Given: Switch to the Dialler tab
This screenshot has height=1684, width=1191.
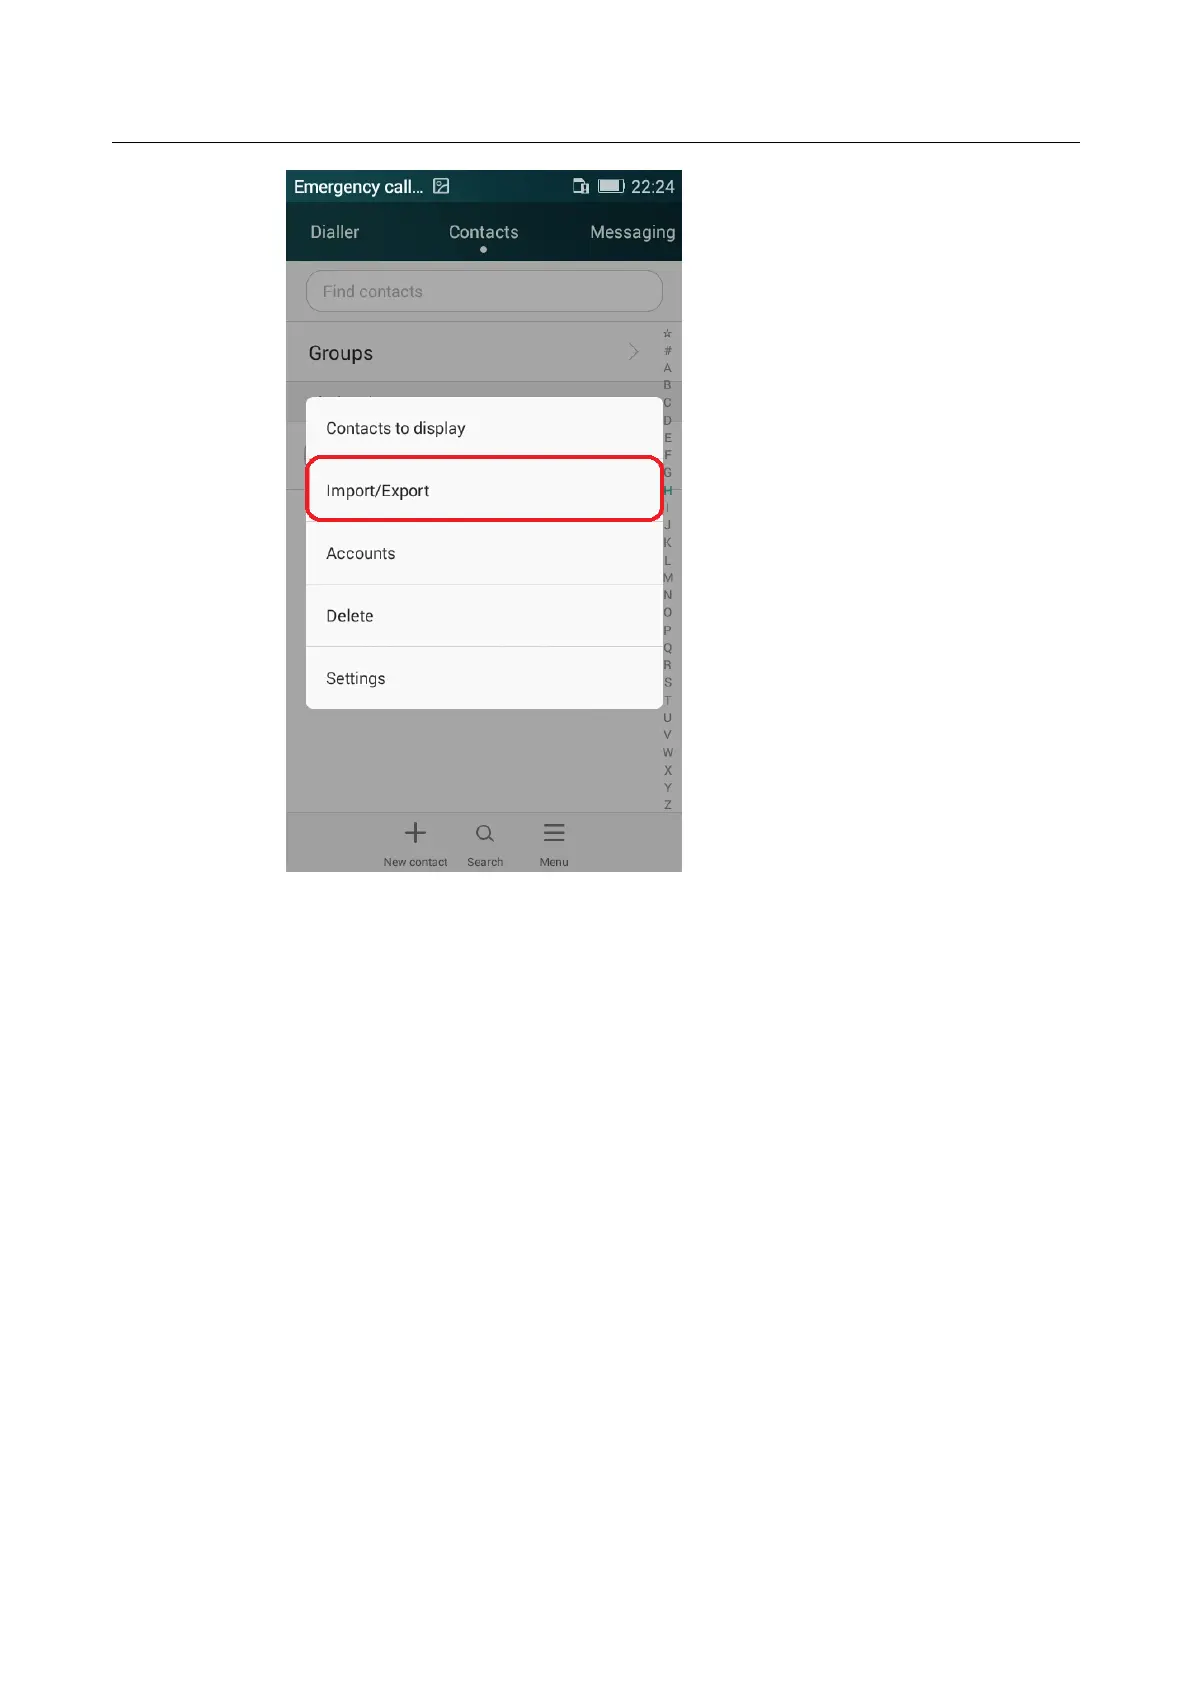Looking at the screenshot, I should (334, 232).
